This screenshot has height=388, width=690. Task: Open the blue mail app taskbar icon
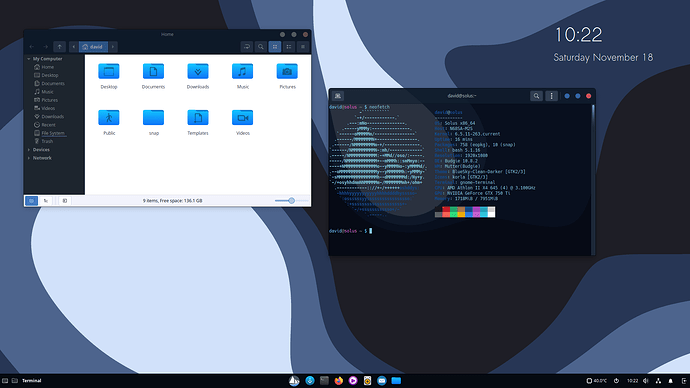coord(382,381)
